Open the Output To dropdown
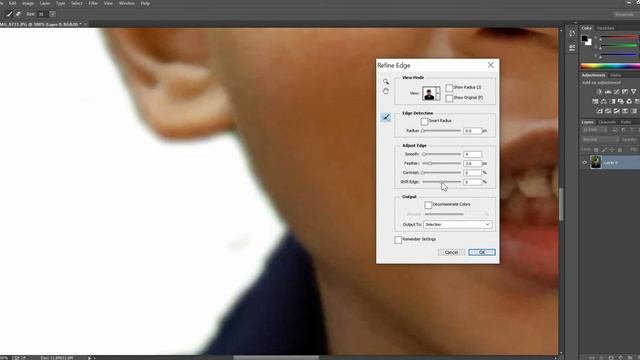This screenshot has width=640, height=360. coord(458,224)
